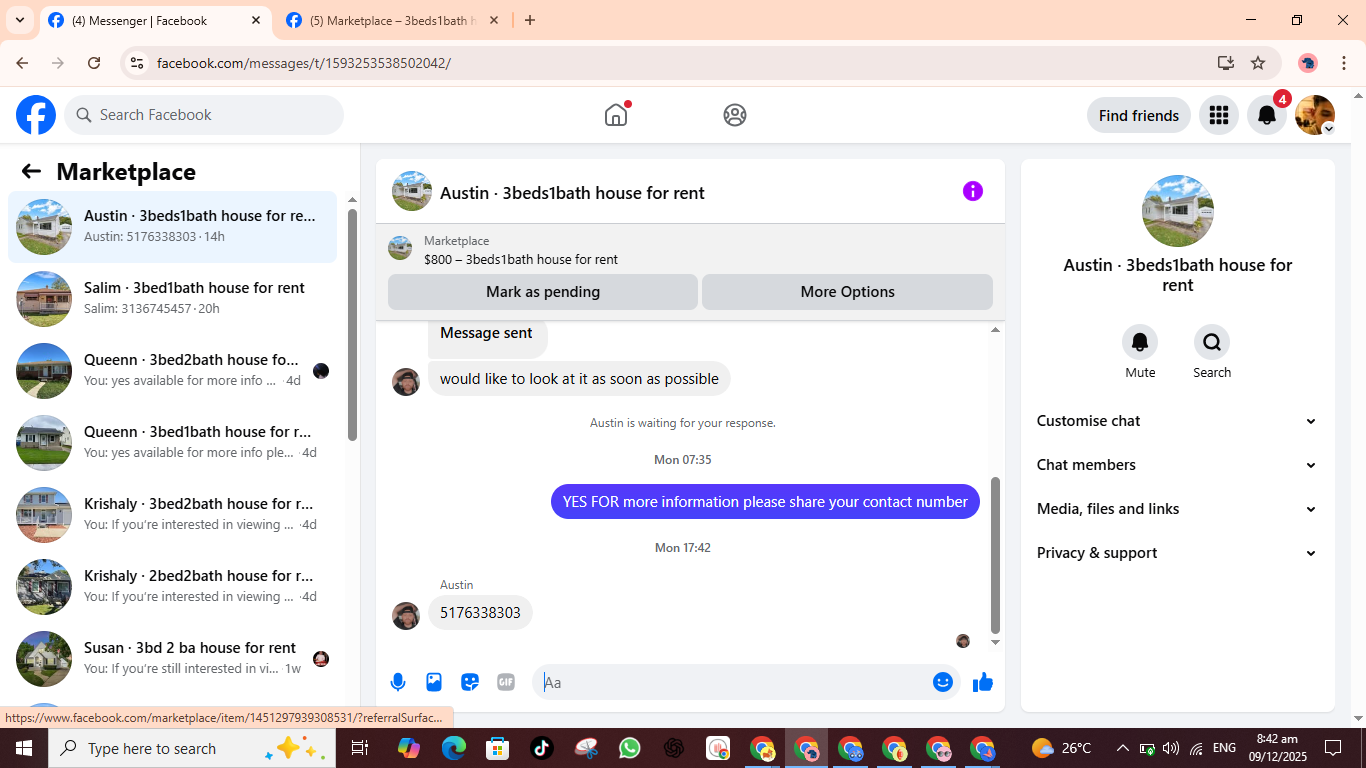Open Salim 3bed1bath conversation
The image size is (1366, 768).
pos(172,299)
